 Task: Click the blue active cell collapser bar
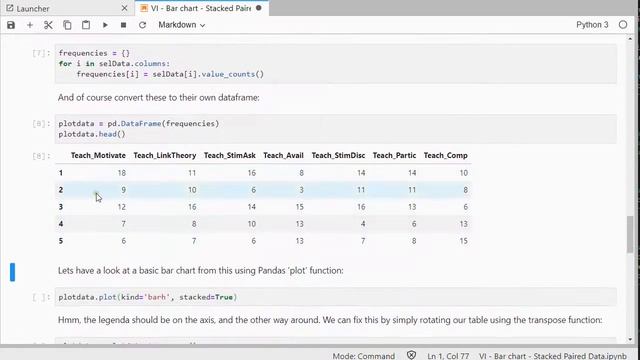[13, 272]
